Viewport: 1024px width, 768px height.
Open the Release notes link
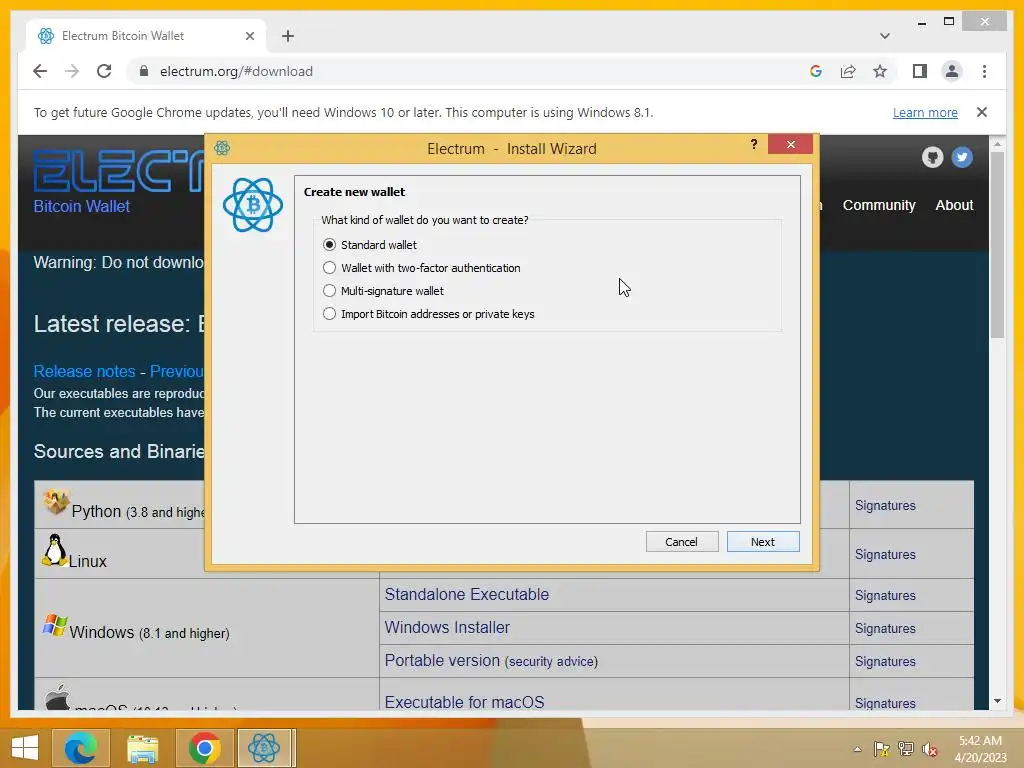coord(84,371)
